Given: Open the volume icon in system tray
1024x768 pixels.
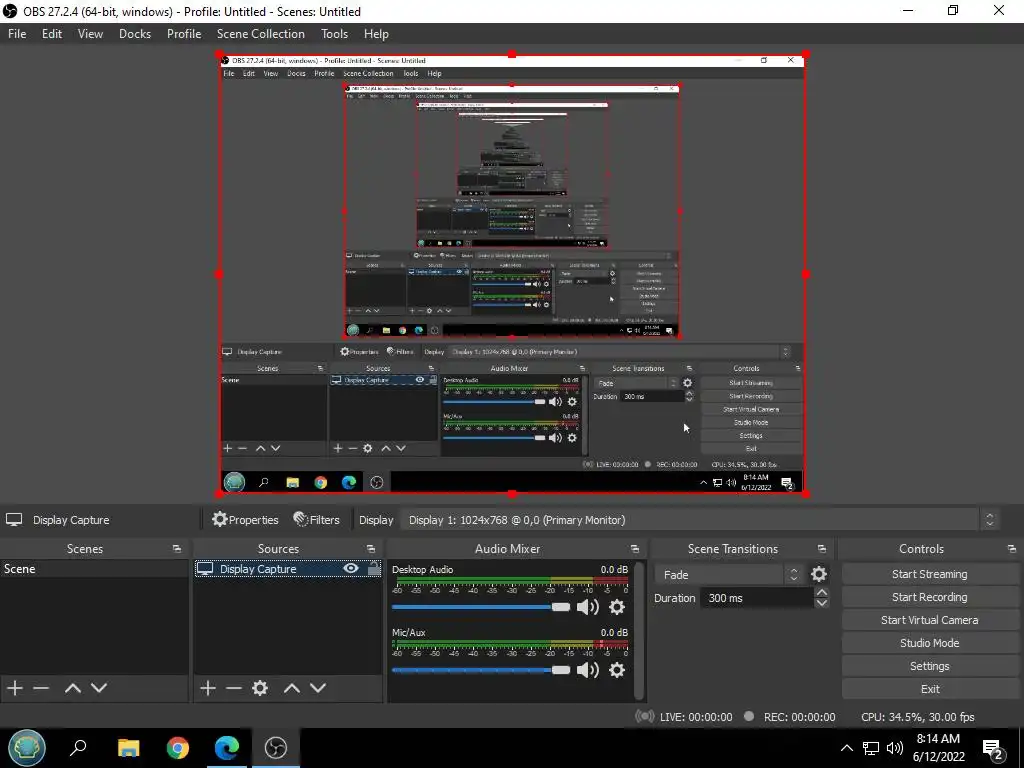Looking at the screenshot, I should pyautogui.click(x=895, y=748).
